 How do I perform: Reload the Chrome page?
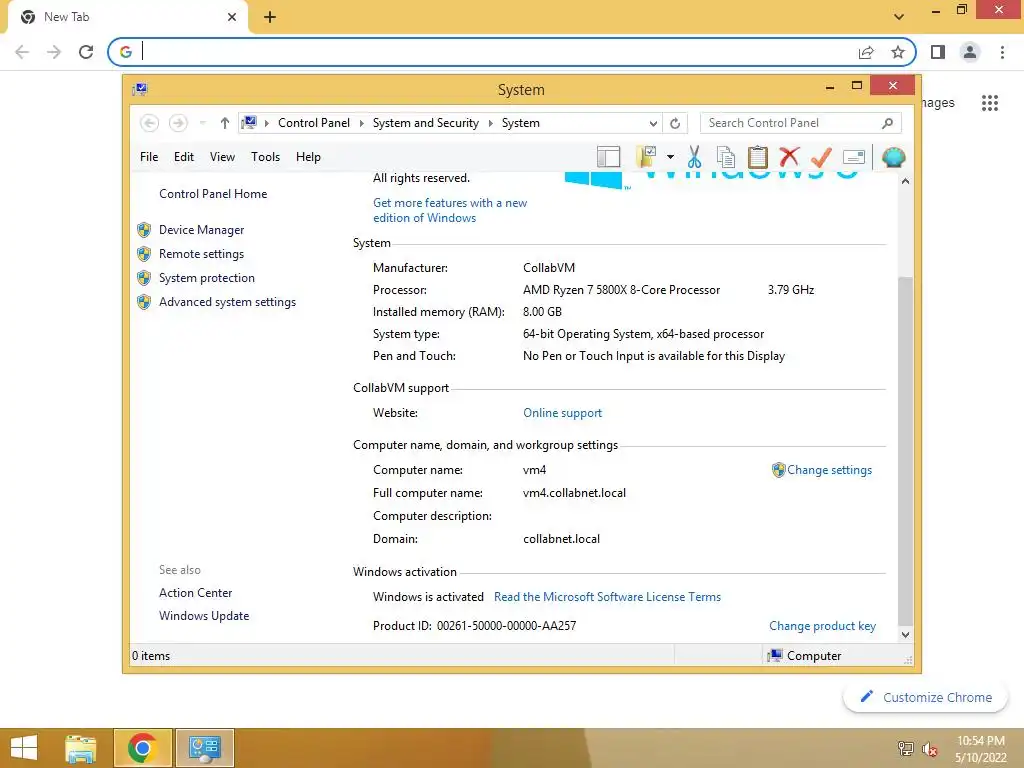(x=86, y=52)
